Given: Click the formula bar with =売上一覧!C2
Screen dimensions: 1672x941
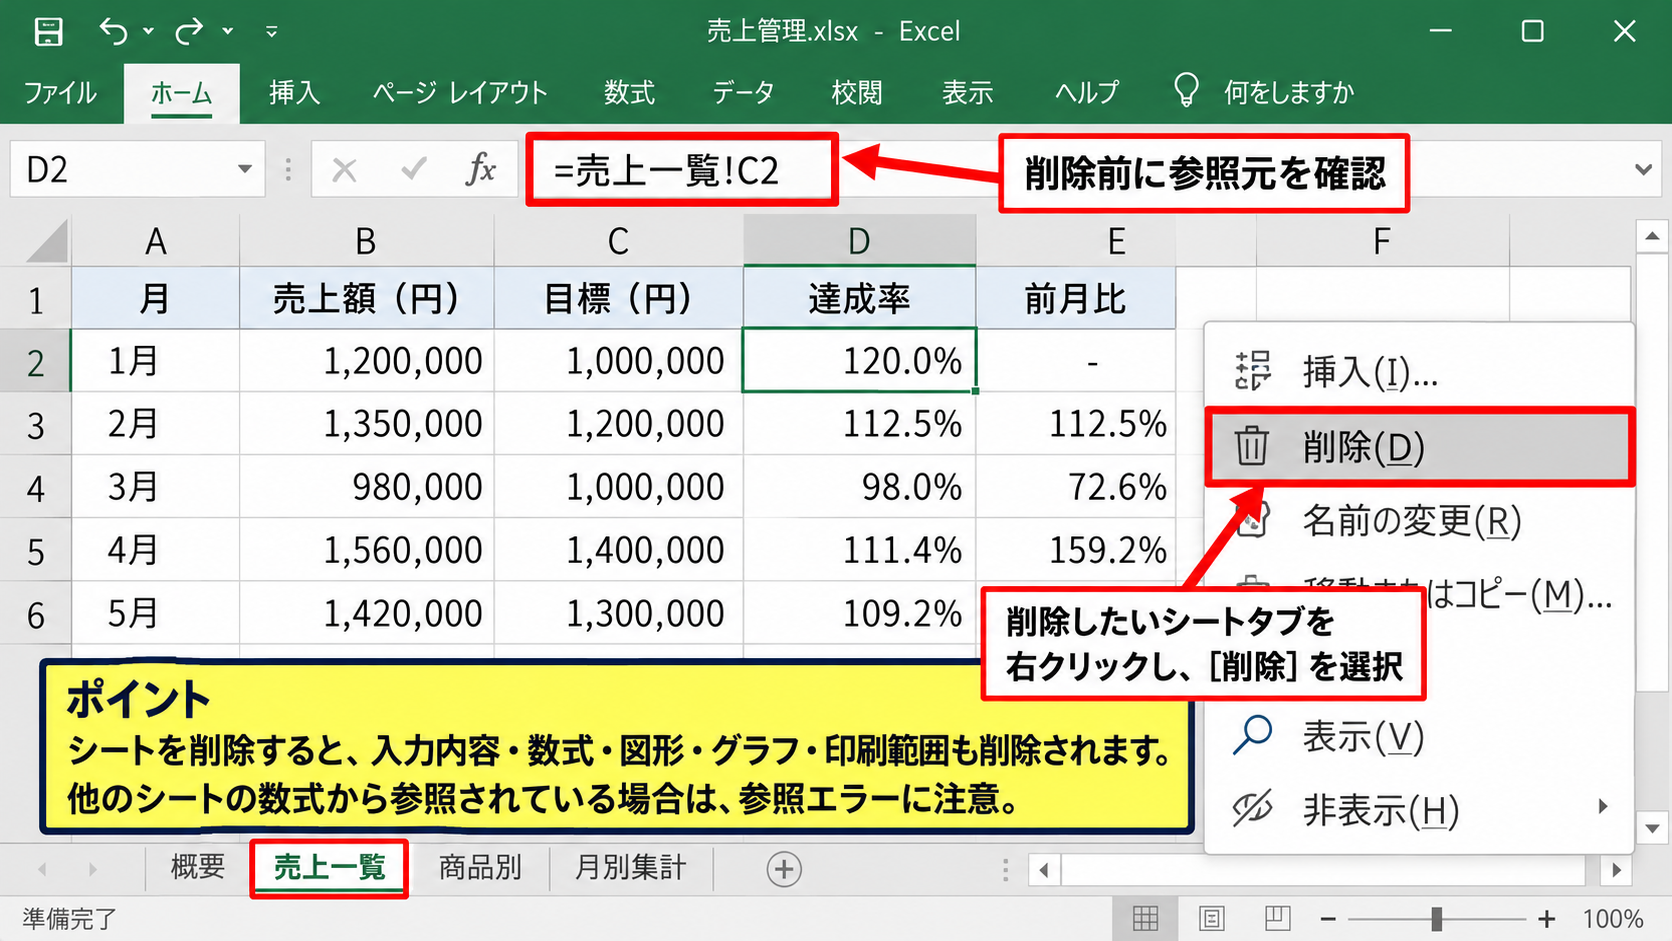Looking at the screenshot, I should click(681, 170).
